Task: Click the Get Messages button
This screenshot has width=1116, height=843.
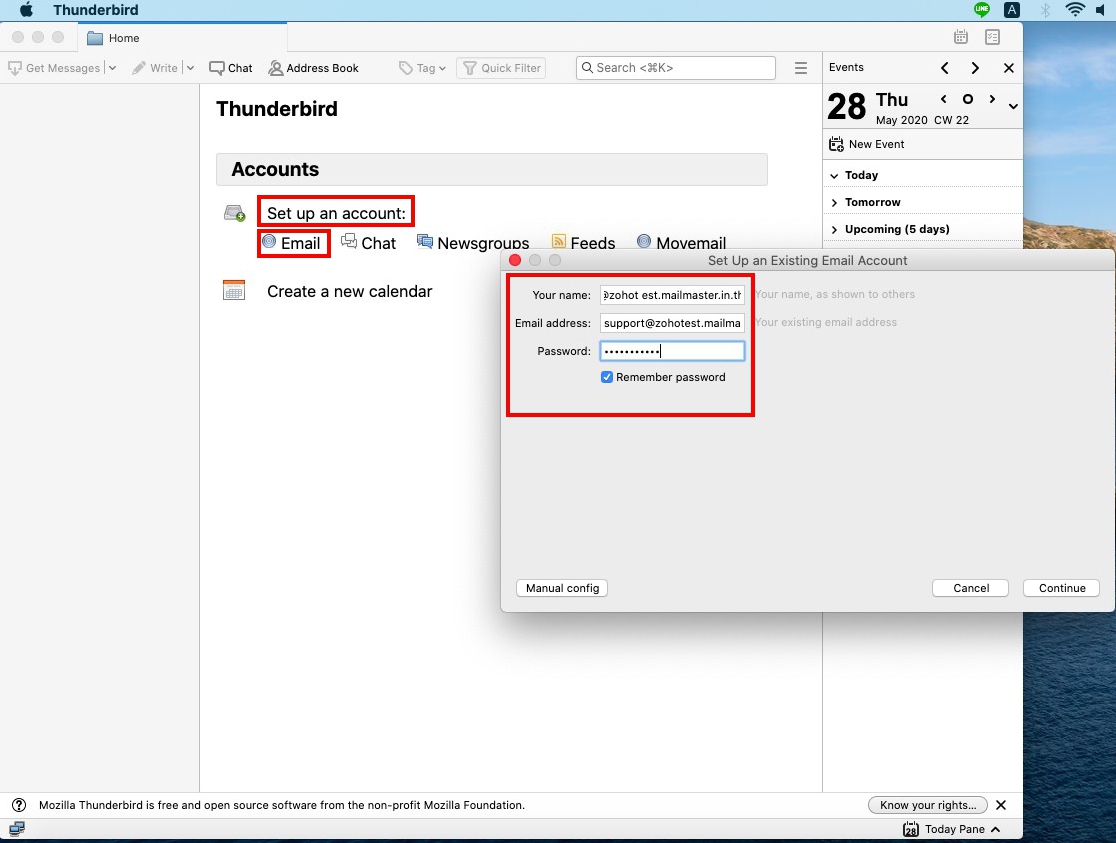Action: coord(54,68)
